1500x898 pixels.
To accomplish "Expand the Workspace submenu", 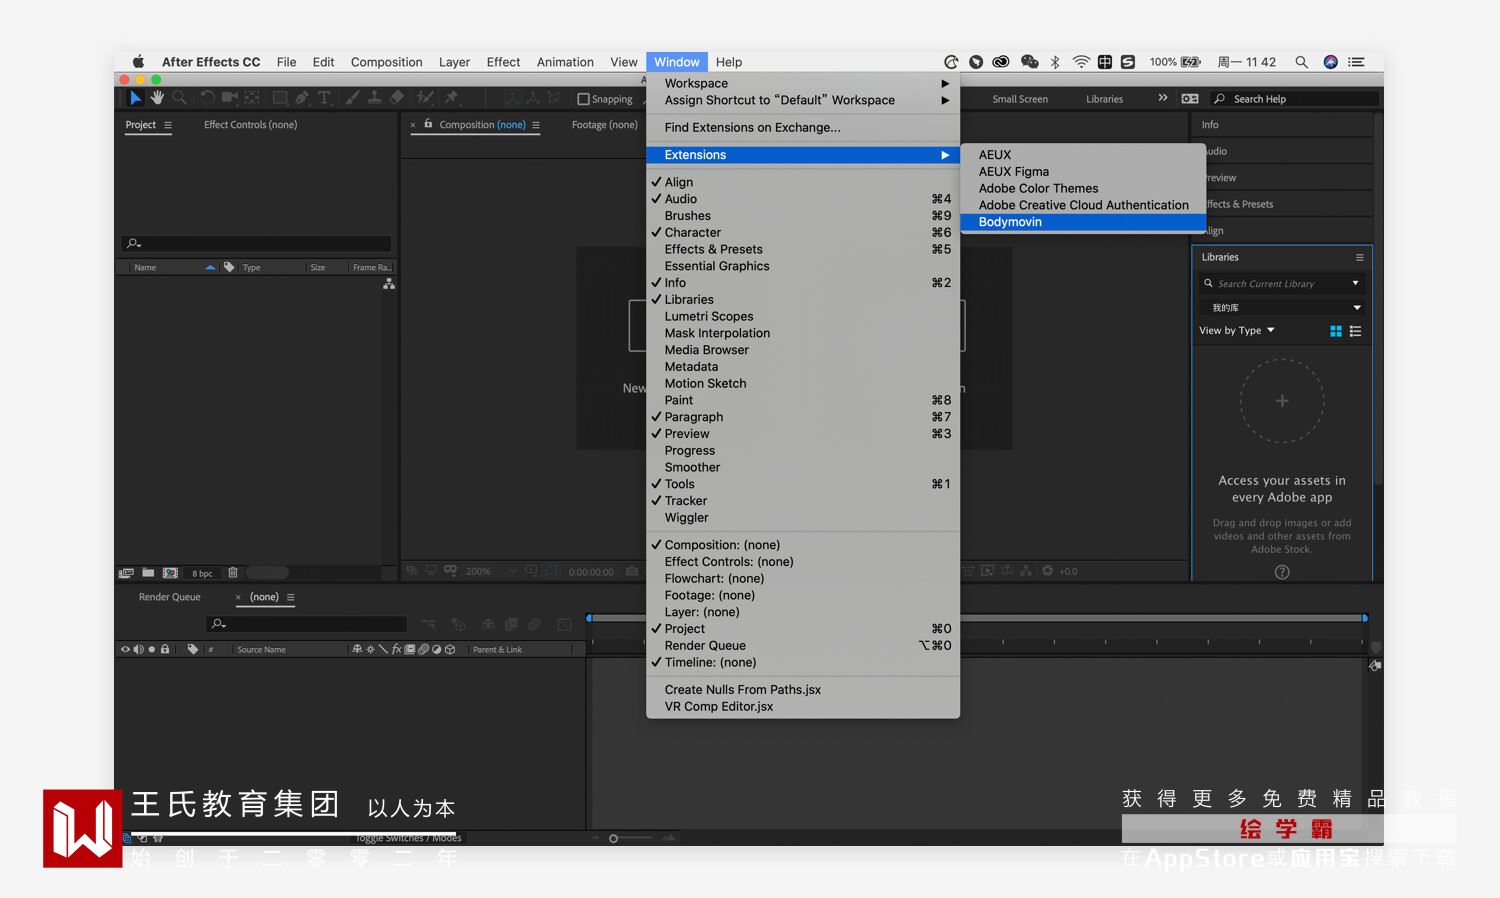I will point(803,83).
